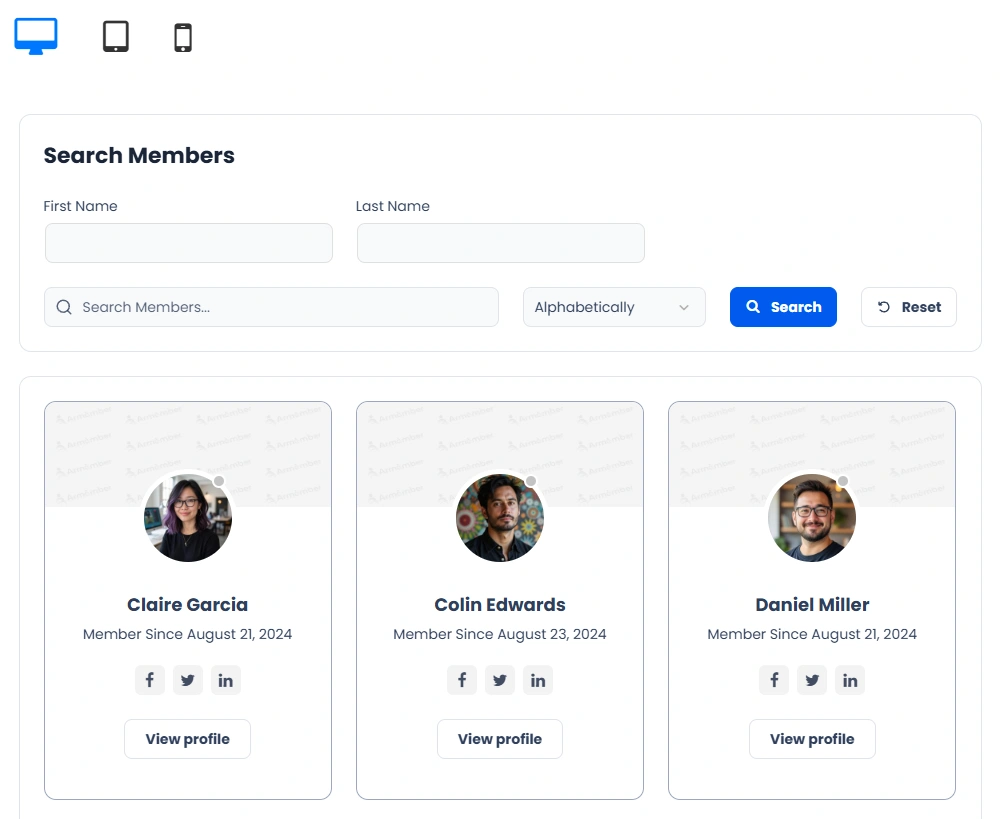Switch to tablet preview icon
The width and height of the screenshot is (1002, 819).
[116, 36]
